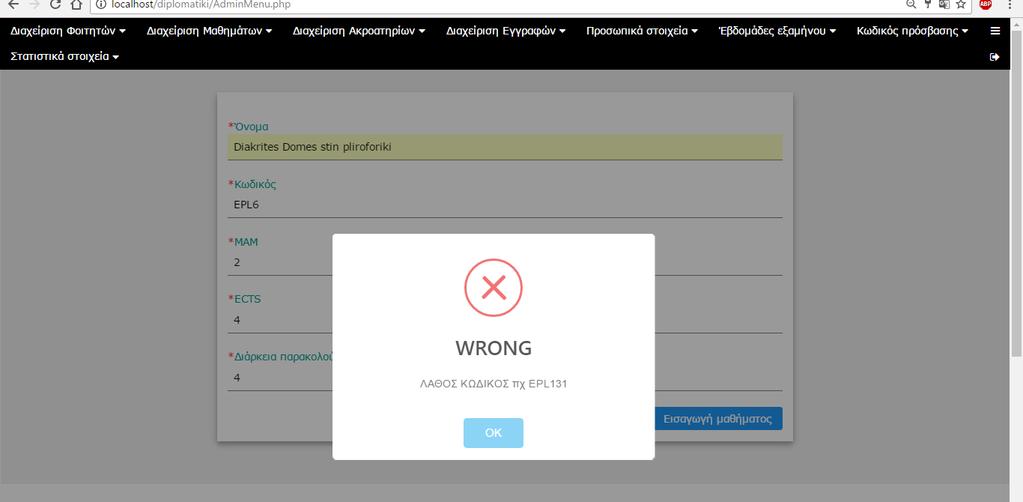This screenshot has width=1023, height=502.
Task: Click the saved password key icon
Action: pos(928,4)
